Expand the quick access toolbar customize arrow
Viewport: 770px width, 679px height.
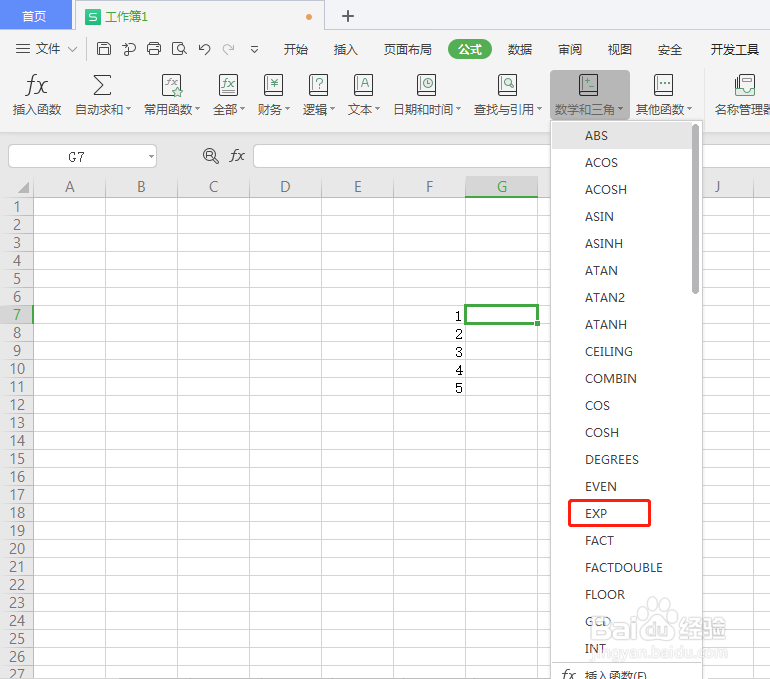254,49
